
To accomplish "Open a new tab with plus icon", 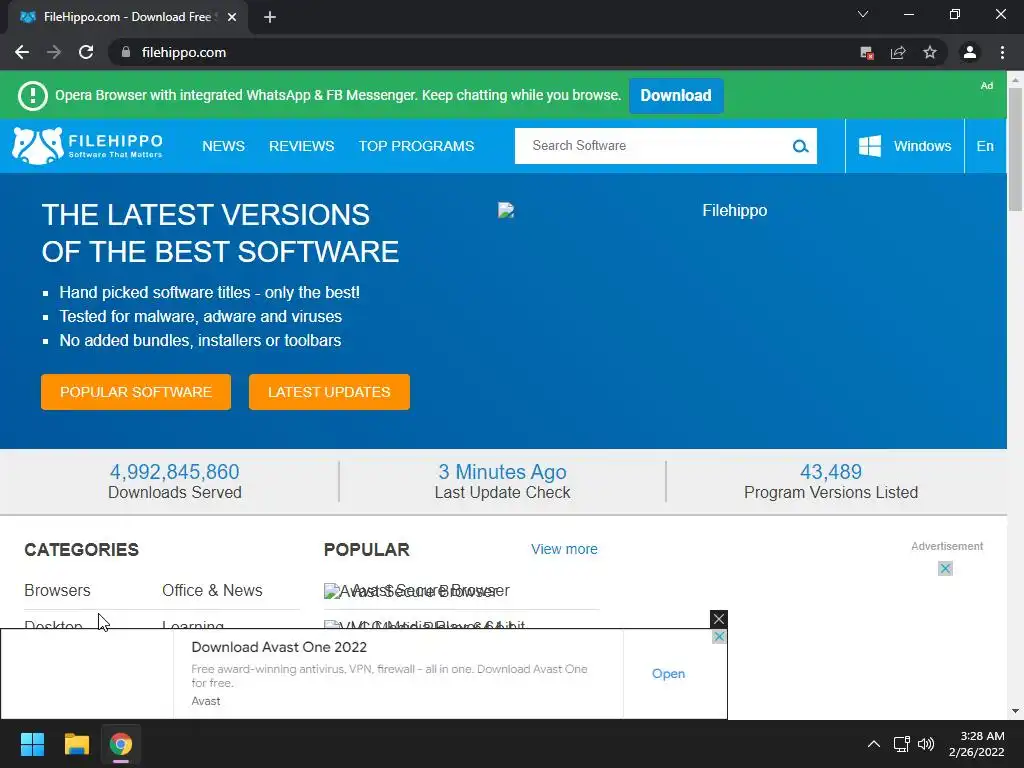I will point(270,17).
